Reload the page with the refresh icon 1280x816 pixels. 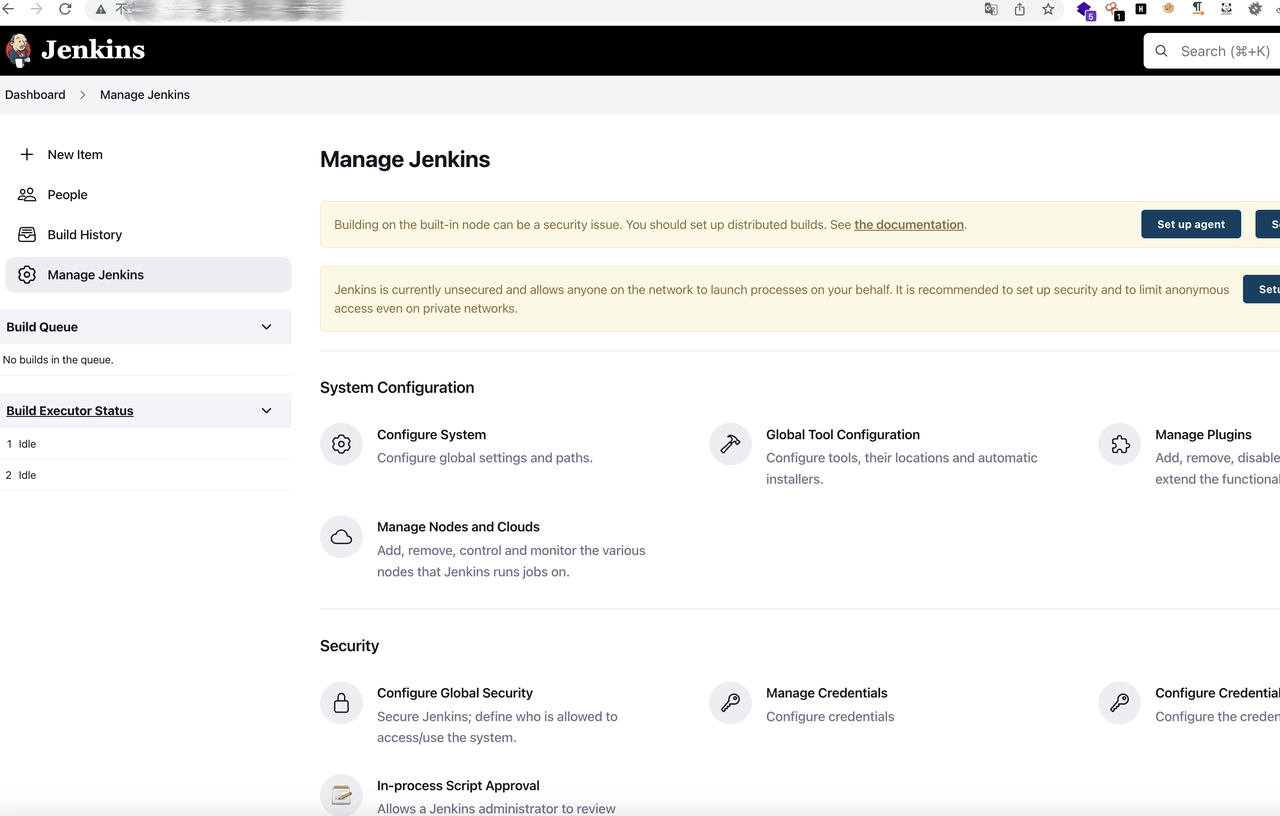[x=65, y=9]
